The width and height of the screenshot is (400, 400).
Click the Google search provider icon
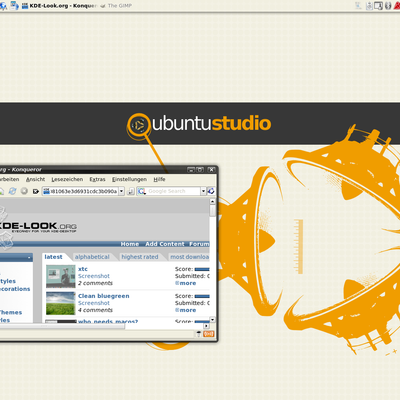[141, 191]
